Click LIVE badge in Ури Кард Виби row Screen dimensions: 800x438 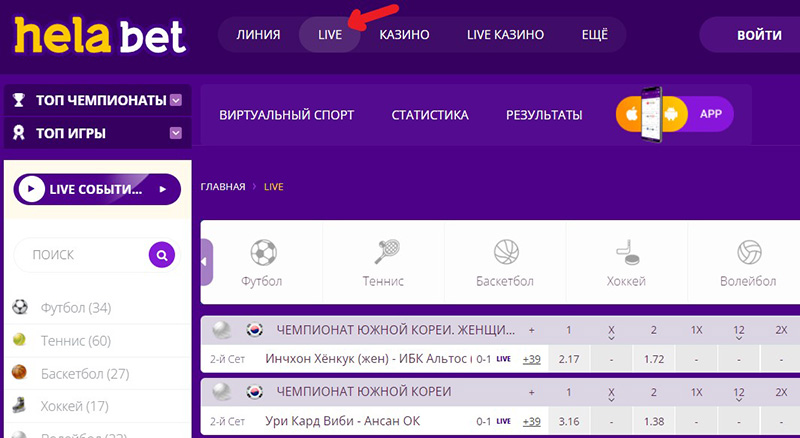[504, 421]
